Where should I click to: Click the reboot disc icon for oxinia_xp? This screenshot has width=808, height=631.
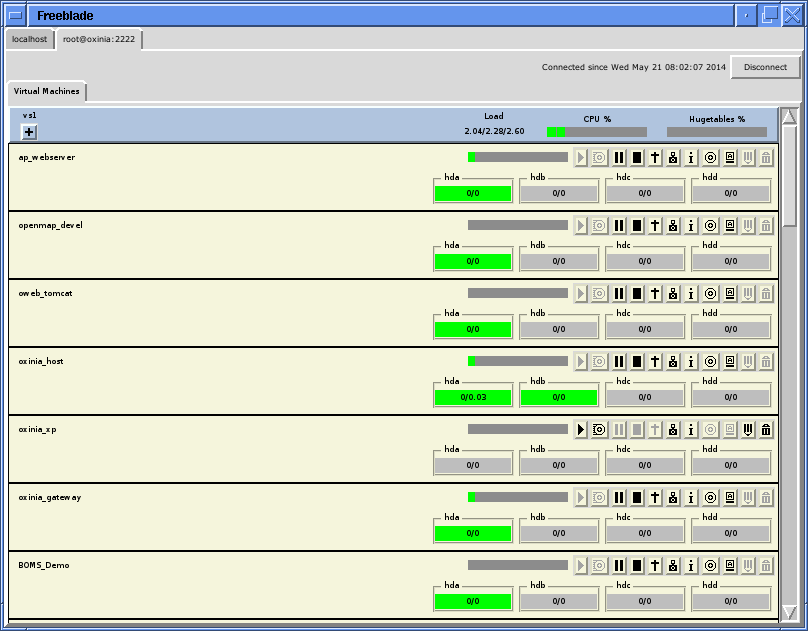point(598,429)
